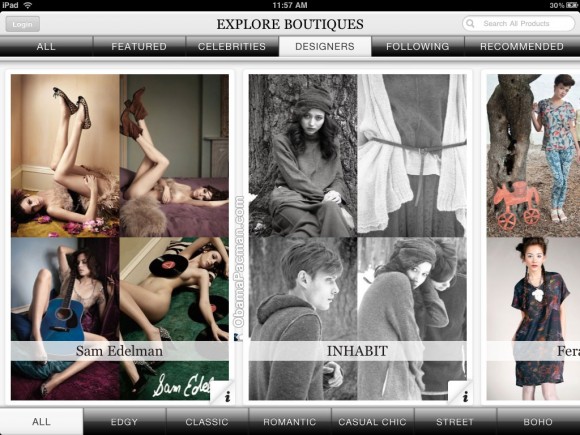Select the DESIGNERS tab
The height and width of the screenshot is (435, 580).
coord(325,46)
